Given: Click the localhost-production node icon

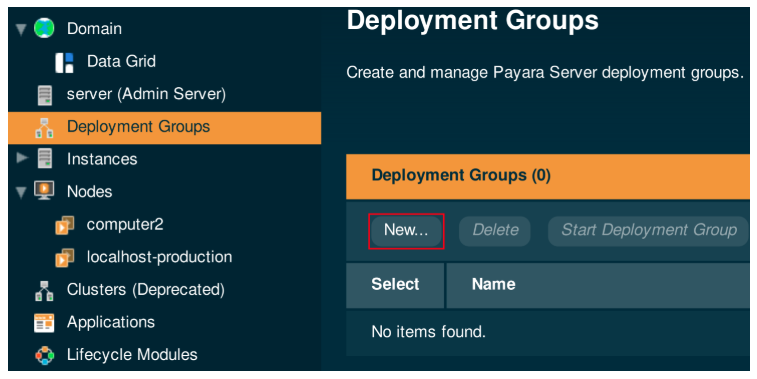Looking at the screenshot, I should click(65, 257).
